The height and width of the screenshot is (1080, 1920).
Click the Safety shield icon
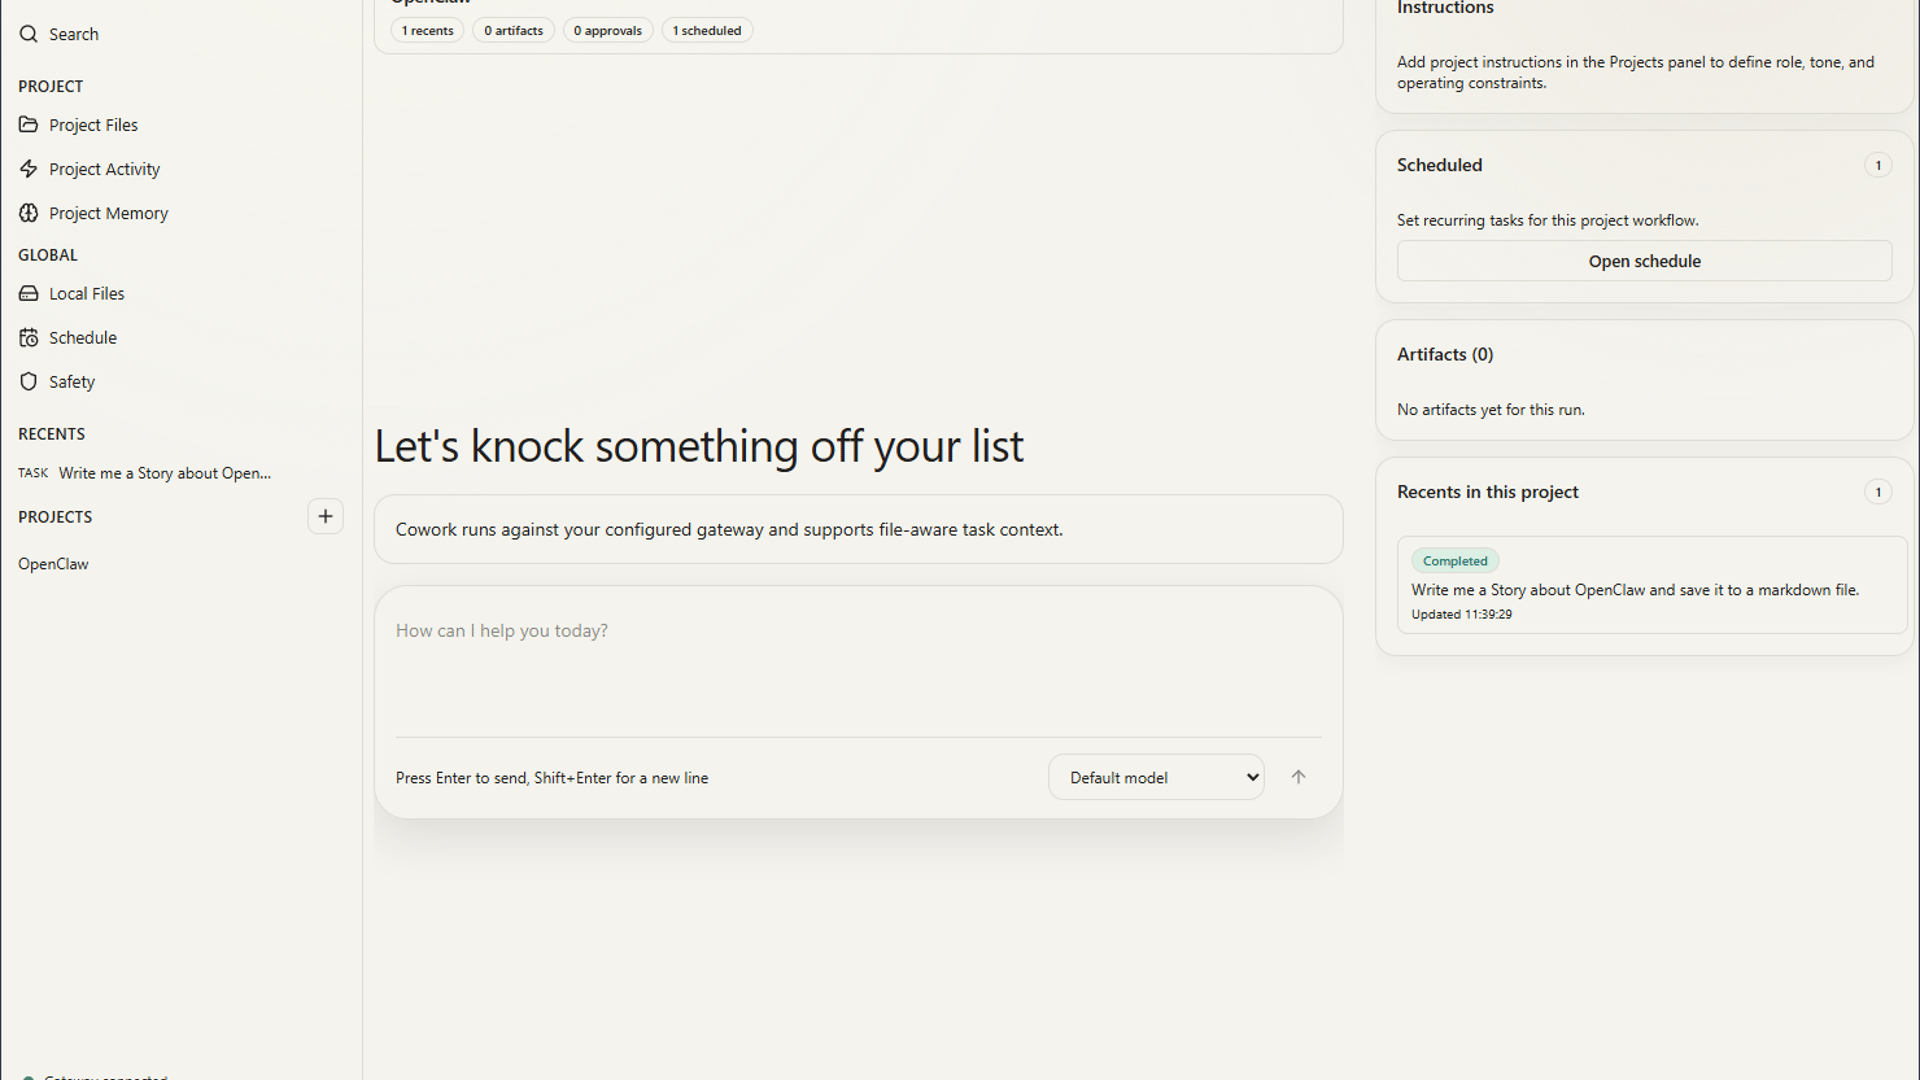click(28, 382)
